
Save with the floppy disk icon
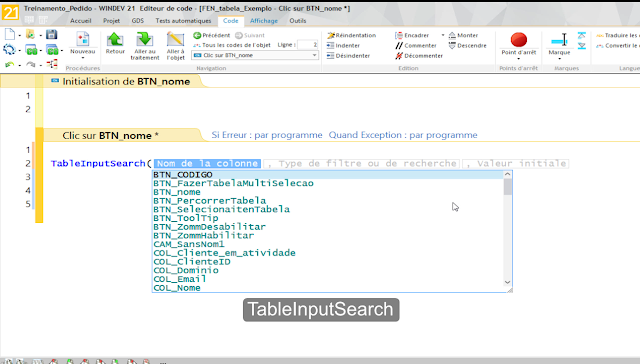click(x=51, y=35)
